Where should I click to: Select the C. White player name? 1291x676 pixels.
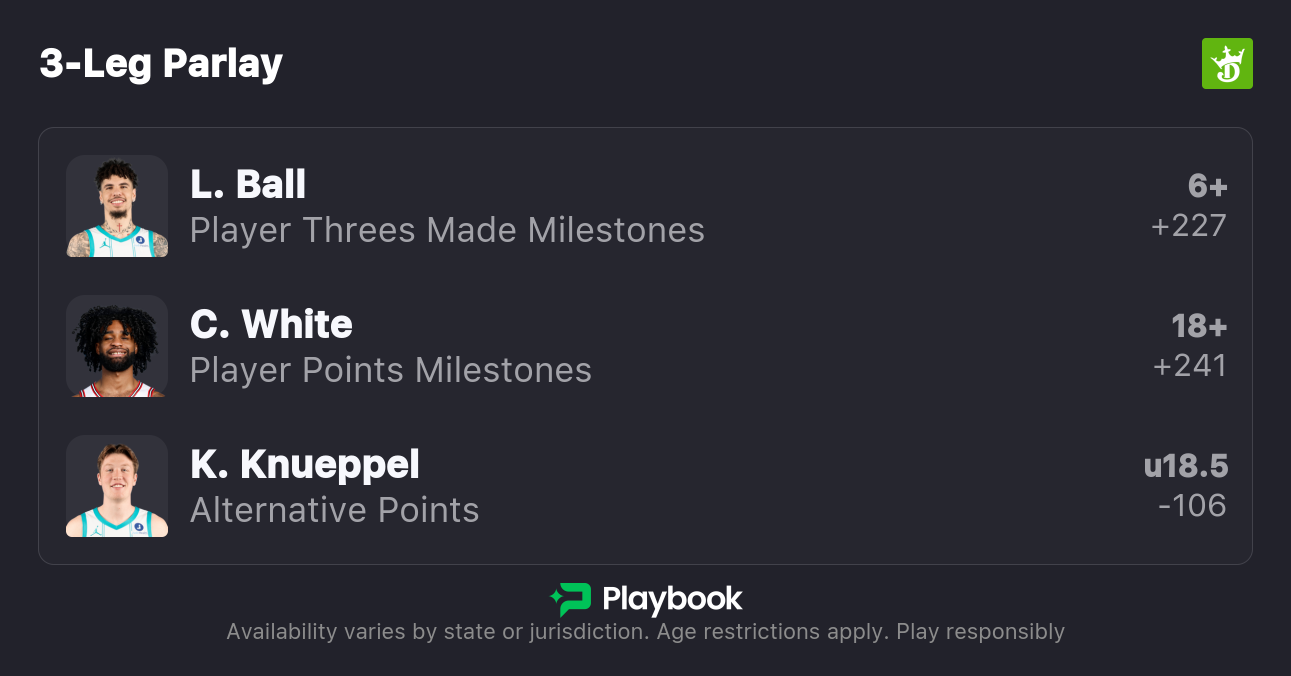(271, 324)
